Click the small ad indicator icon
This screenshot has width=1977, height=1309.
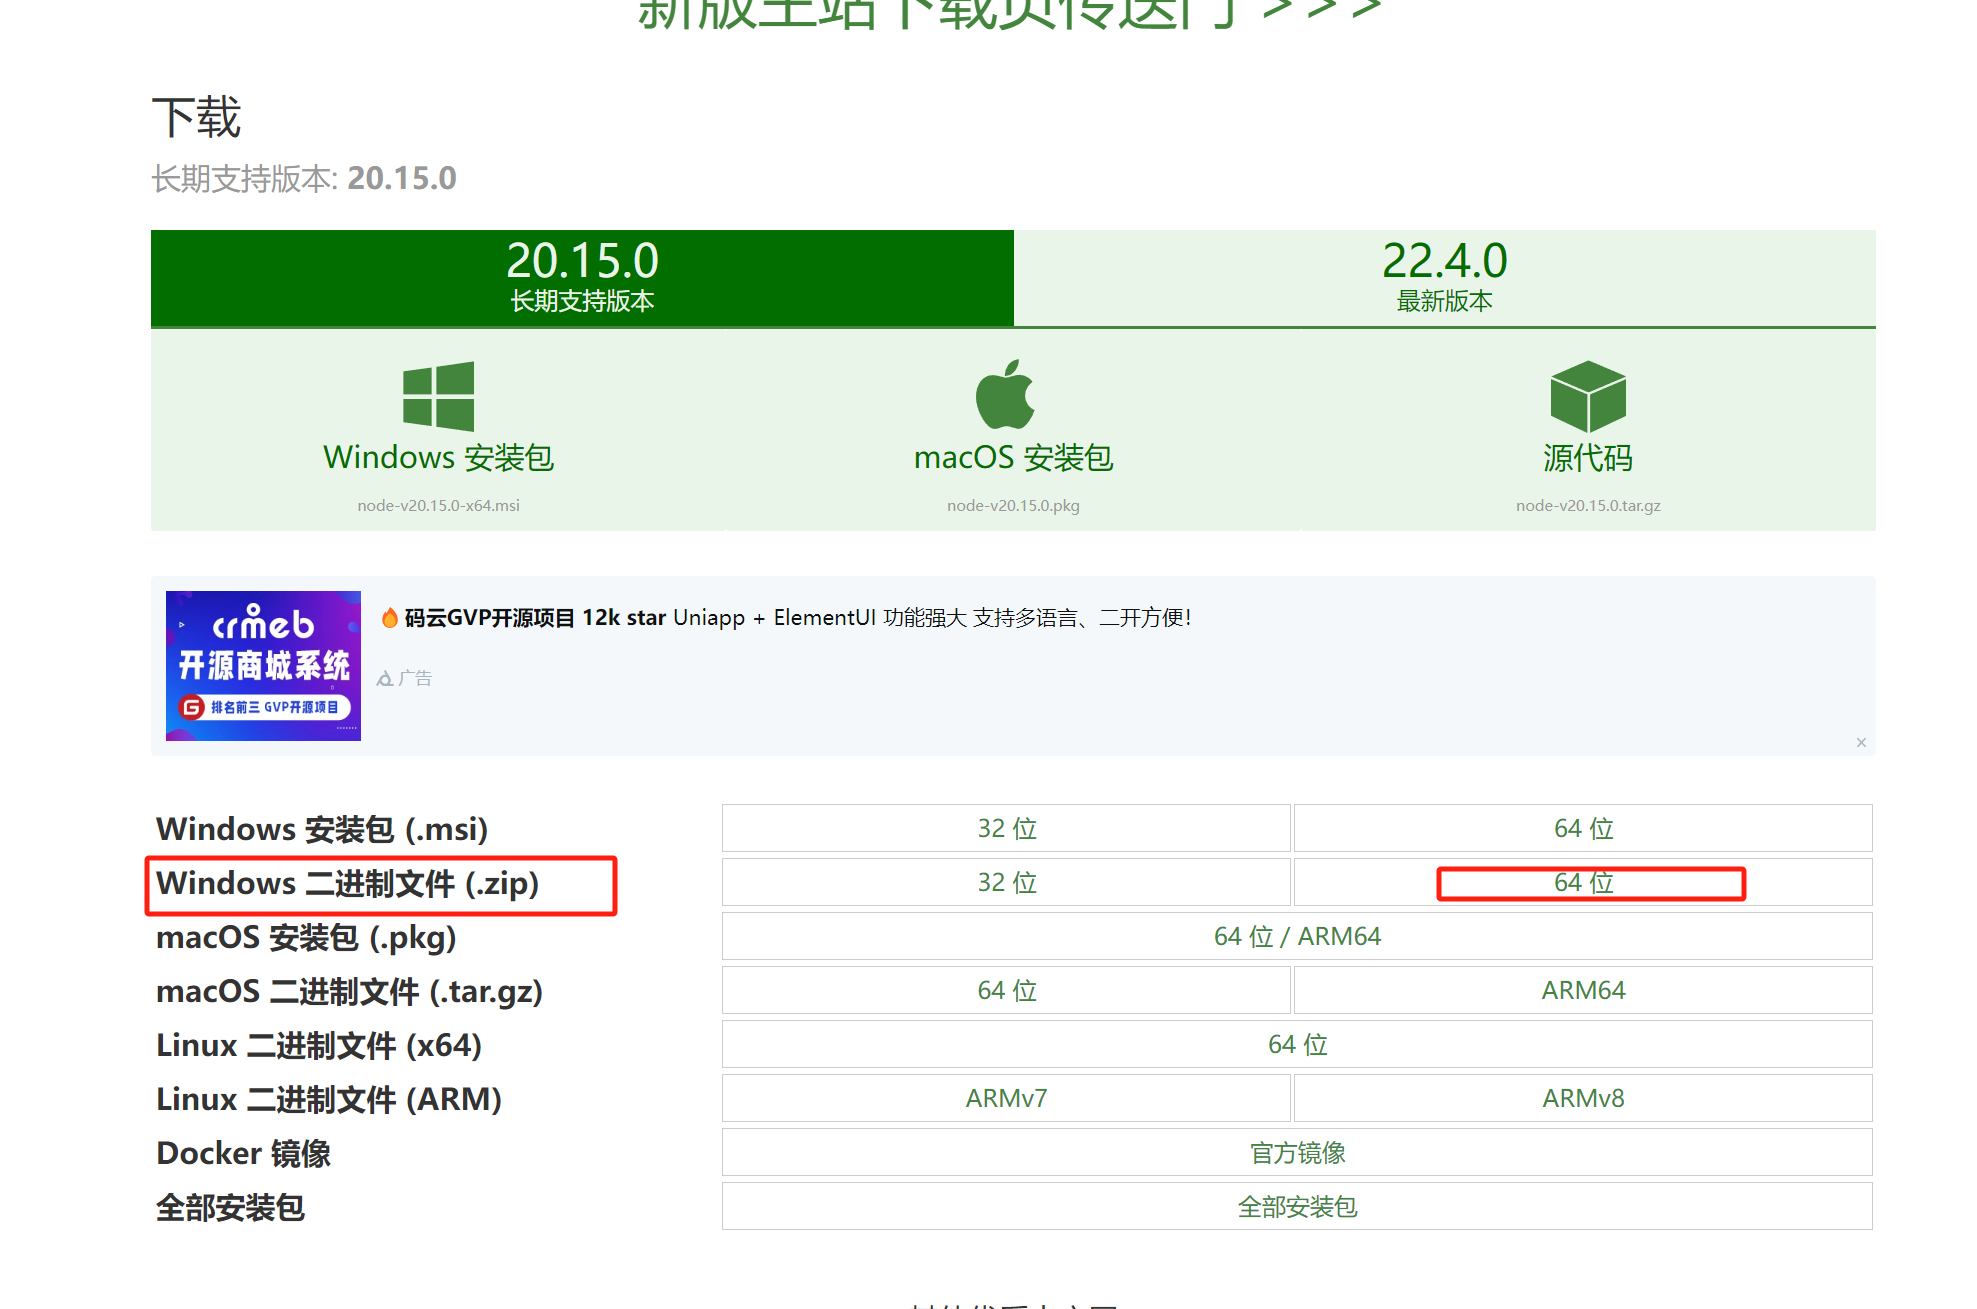pyautogui.click(x=385, y=679)
